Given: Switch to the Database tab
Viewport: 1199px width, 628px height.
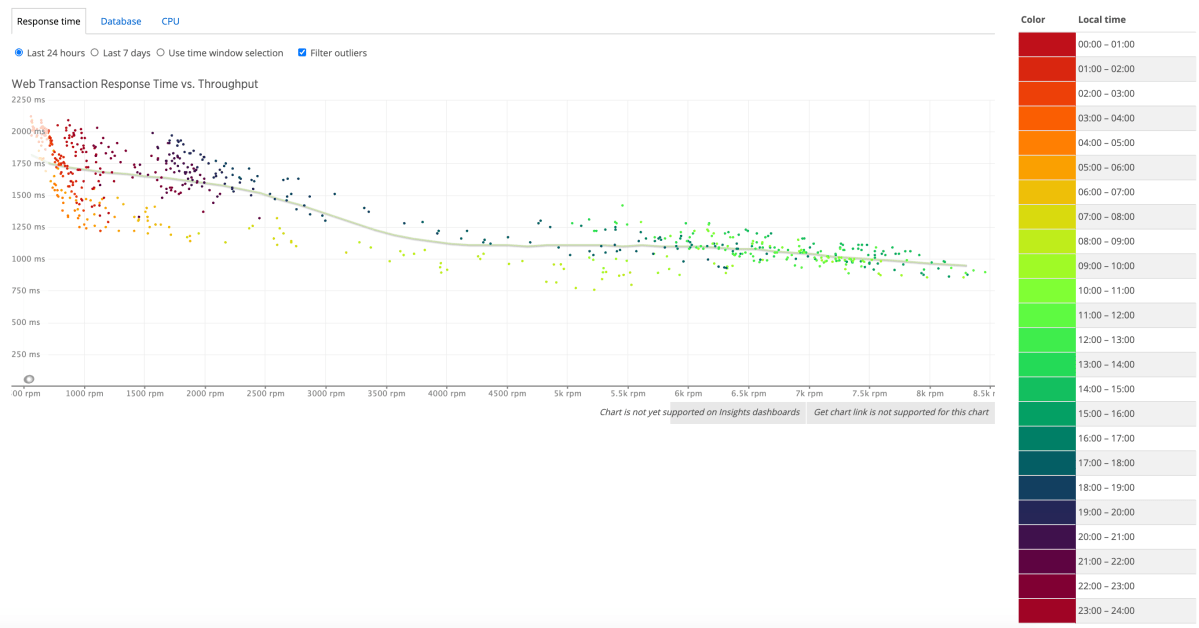Looking at the screenshot, I should tap(120, 20).
